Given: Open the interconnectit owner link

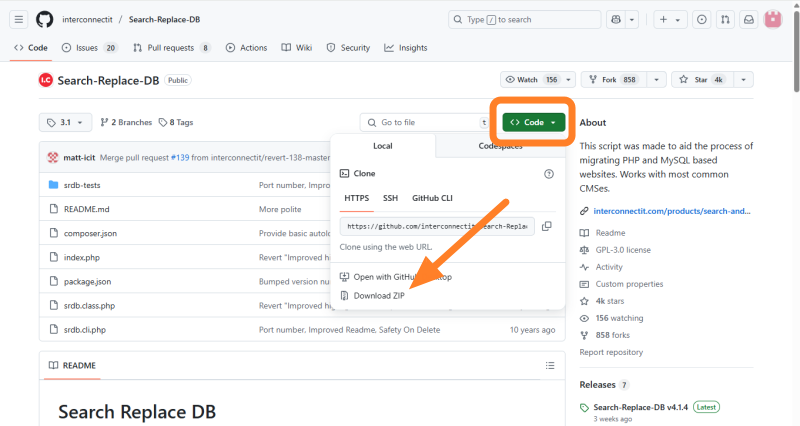Looking at the screenshot, I should (x=87, y=19).
